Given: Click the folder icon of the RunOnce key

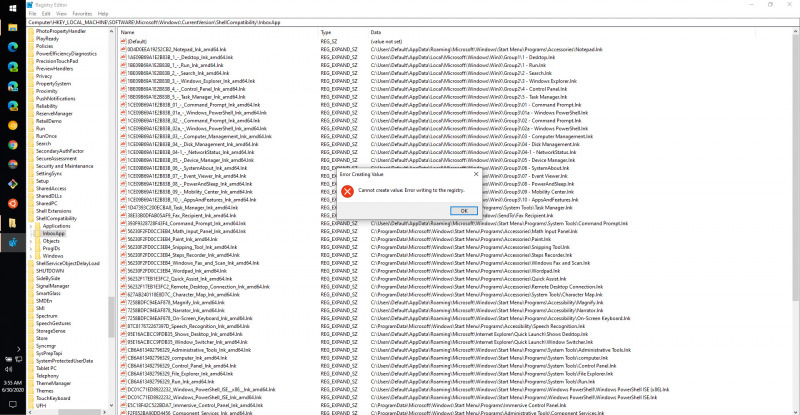Looking at the screenshot, I should pos(31,136).
